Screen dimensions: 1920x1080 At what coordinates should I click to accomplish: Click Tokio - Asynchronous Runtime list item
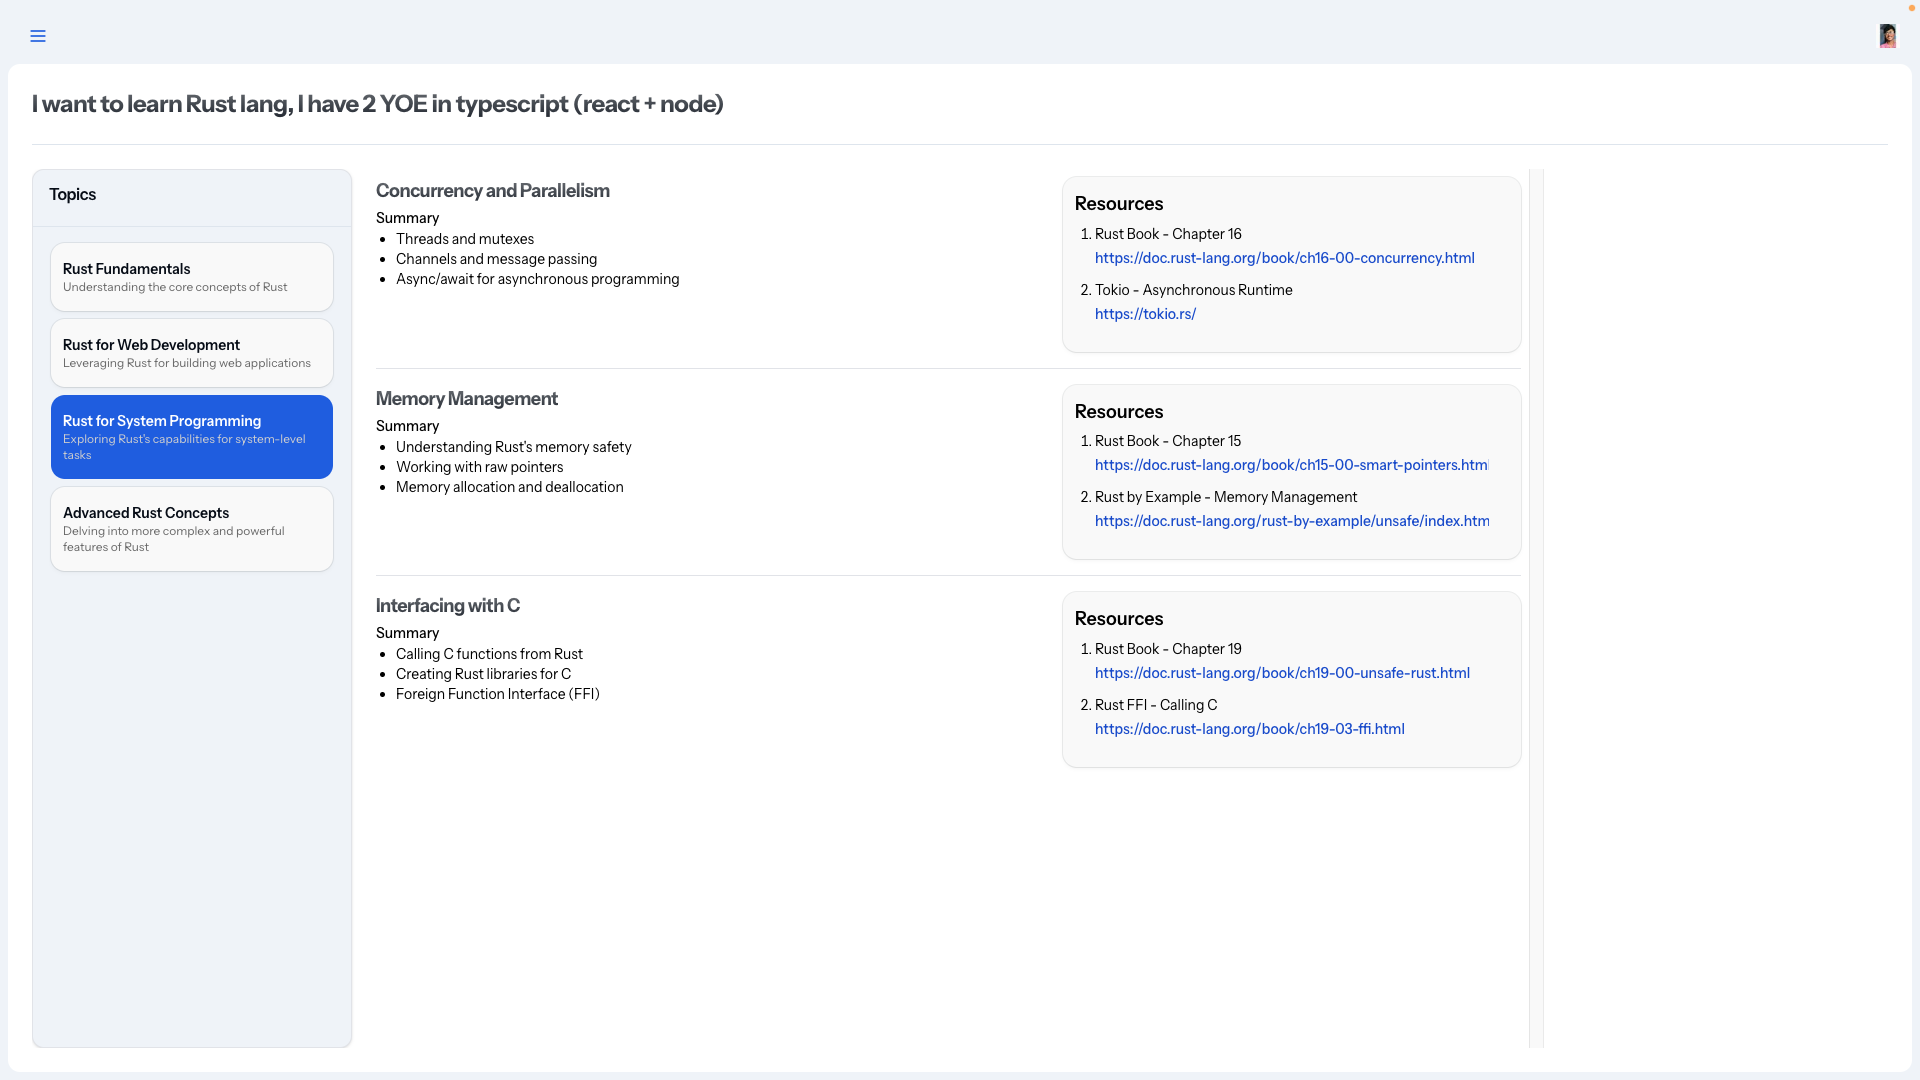pos(1193,290)
